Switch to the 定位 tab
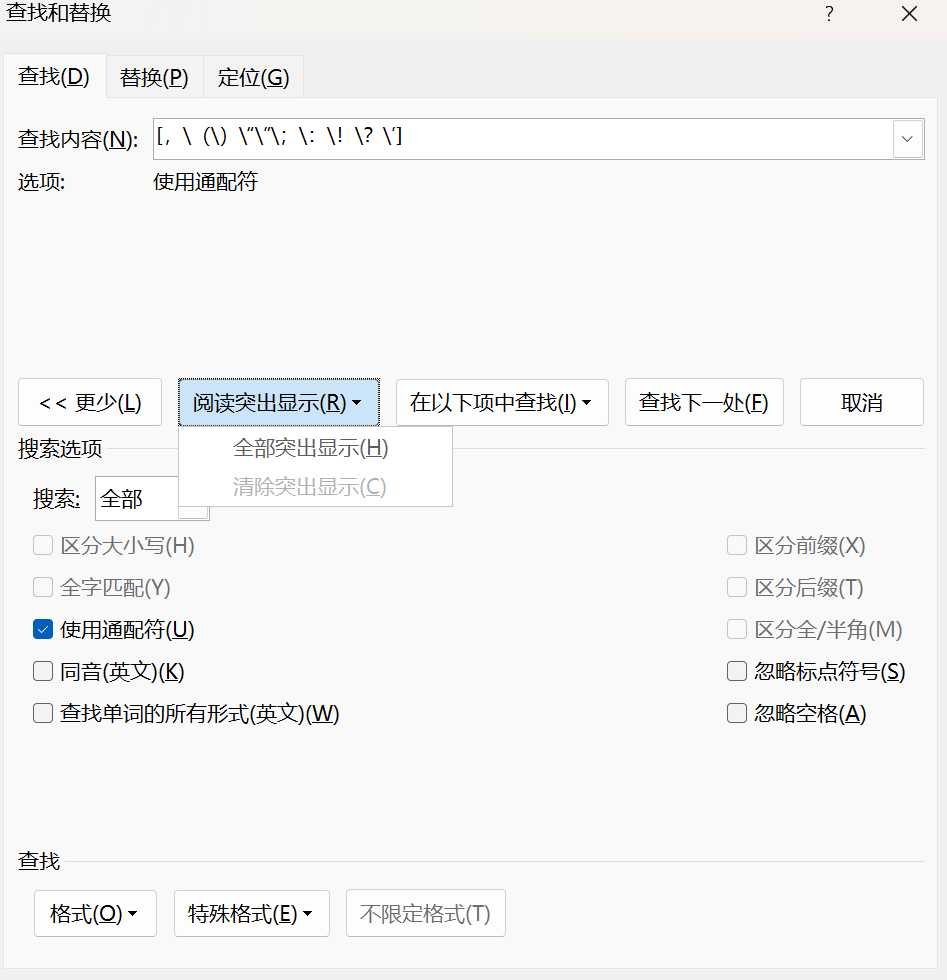 253,76
